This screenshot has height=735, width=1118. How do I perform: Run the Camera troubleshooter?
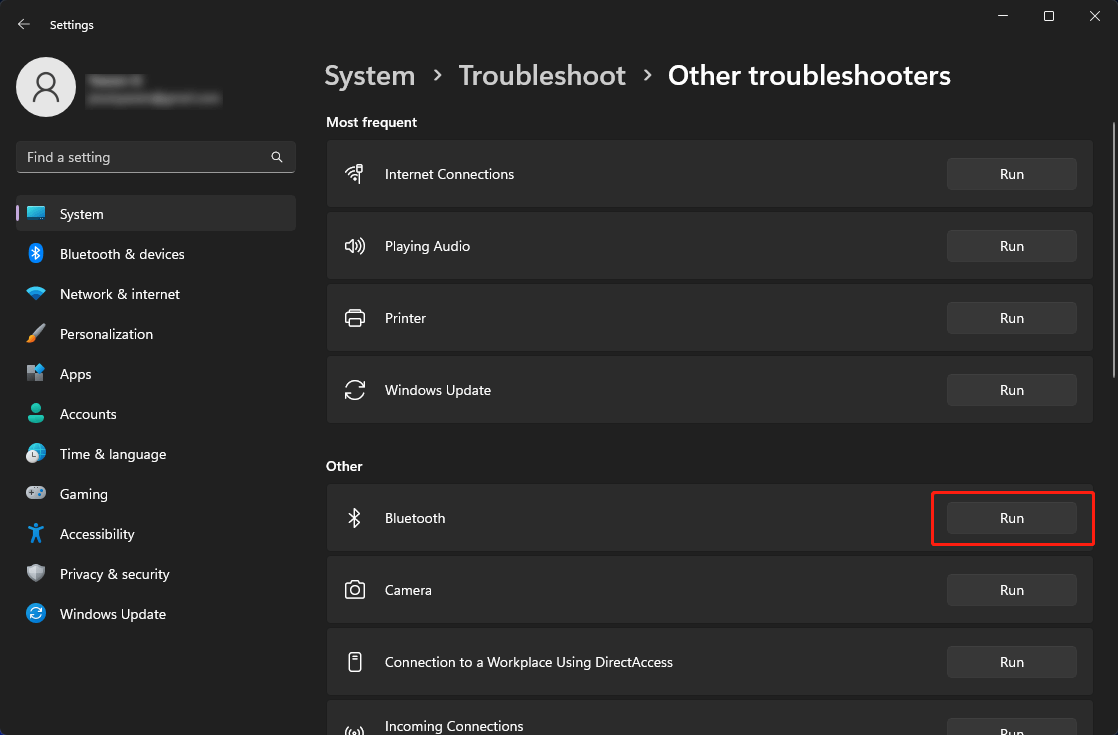pos(1011,590)
